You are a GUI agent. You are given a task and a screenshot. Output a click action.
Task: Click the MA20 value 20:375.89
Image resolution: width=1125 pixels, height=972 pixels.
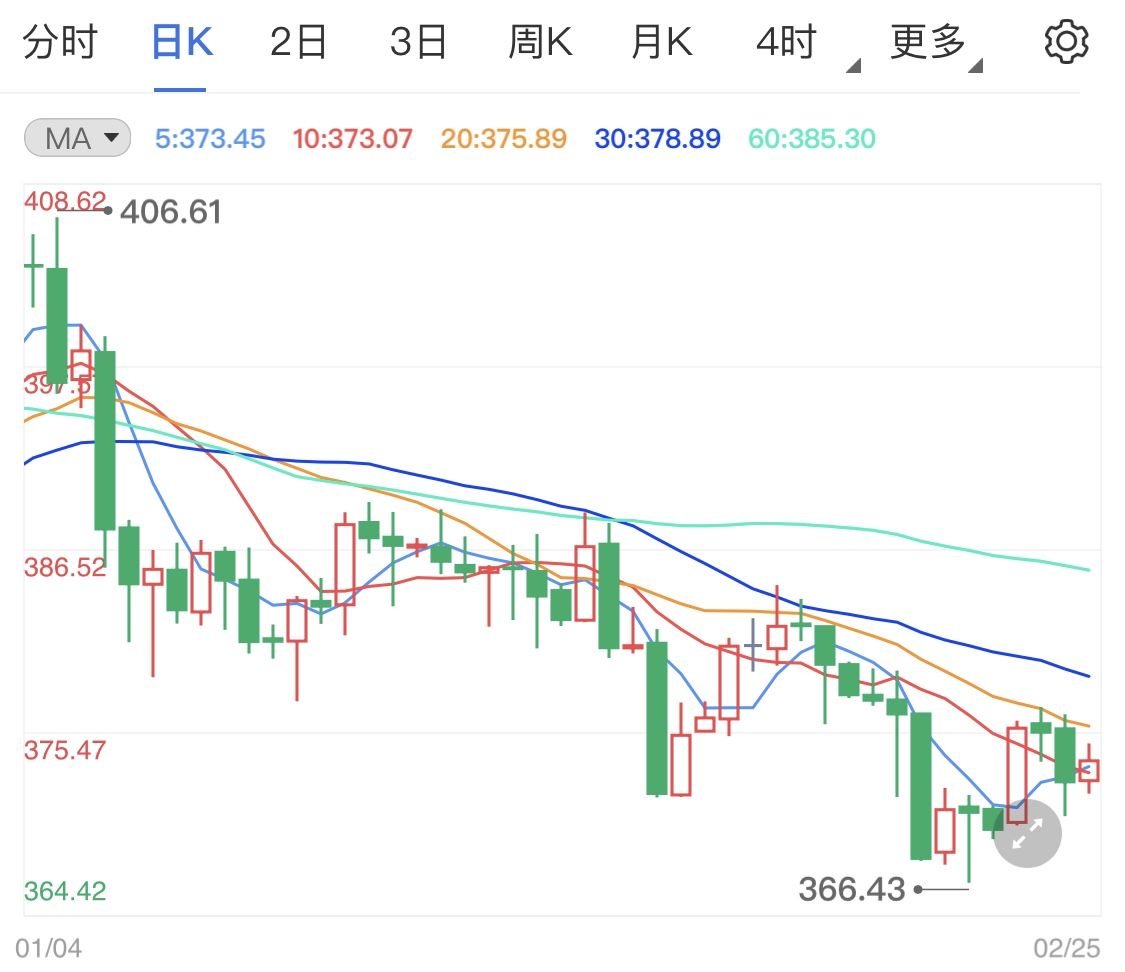(x=504, y=138)
